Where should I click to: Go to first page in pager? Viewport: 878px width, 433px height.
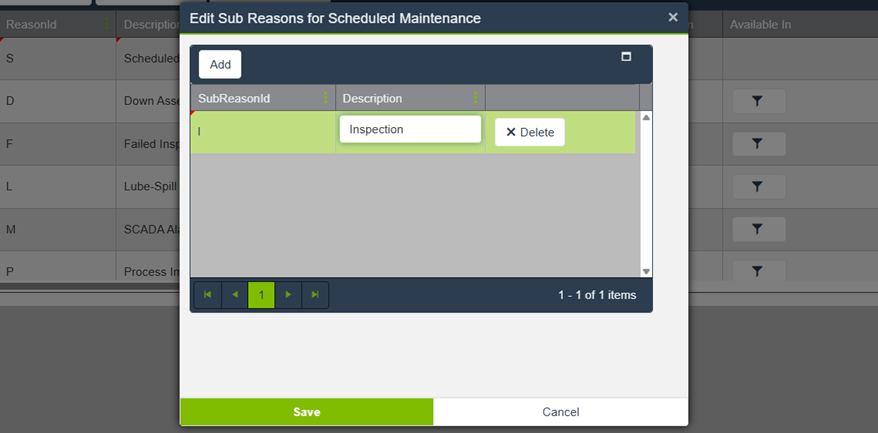[208, 295]
